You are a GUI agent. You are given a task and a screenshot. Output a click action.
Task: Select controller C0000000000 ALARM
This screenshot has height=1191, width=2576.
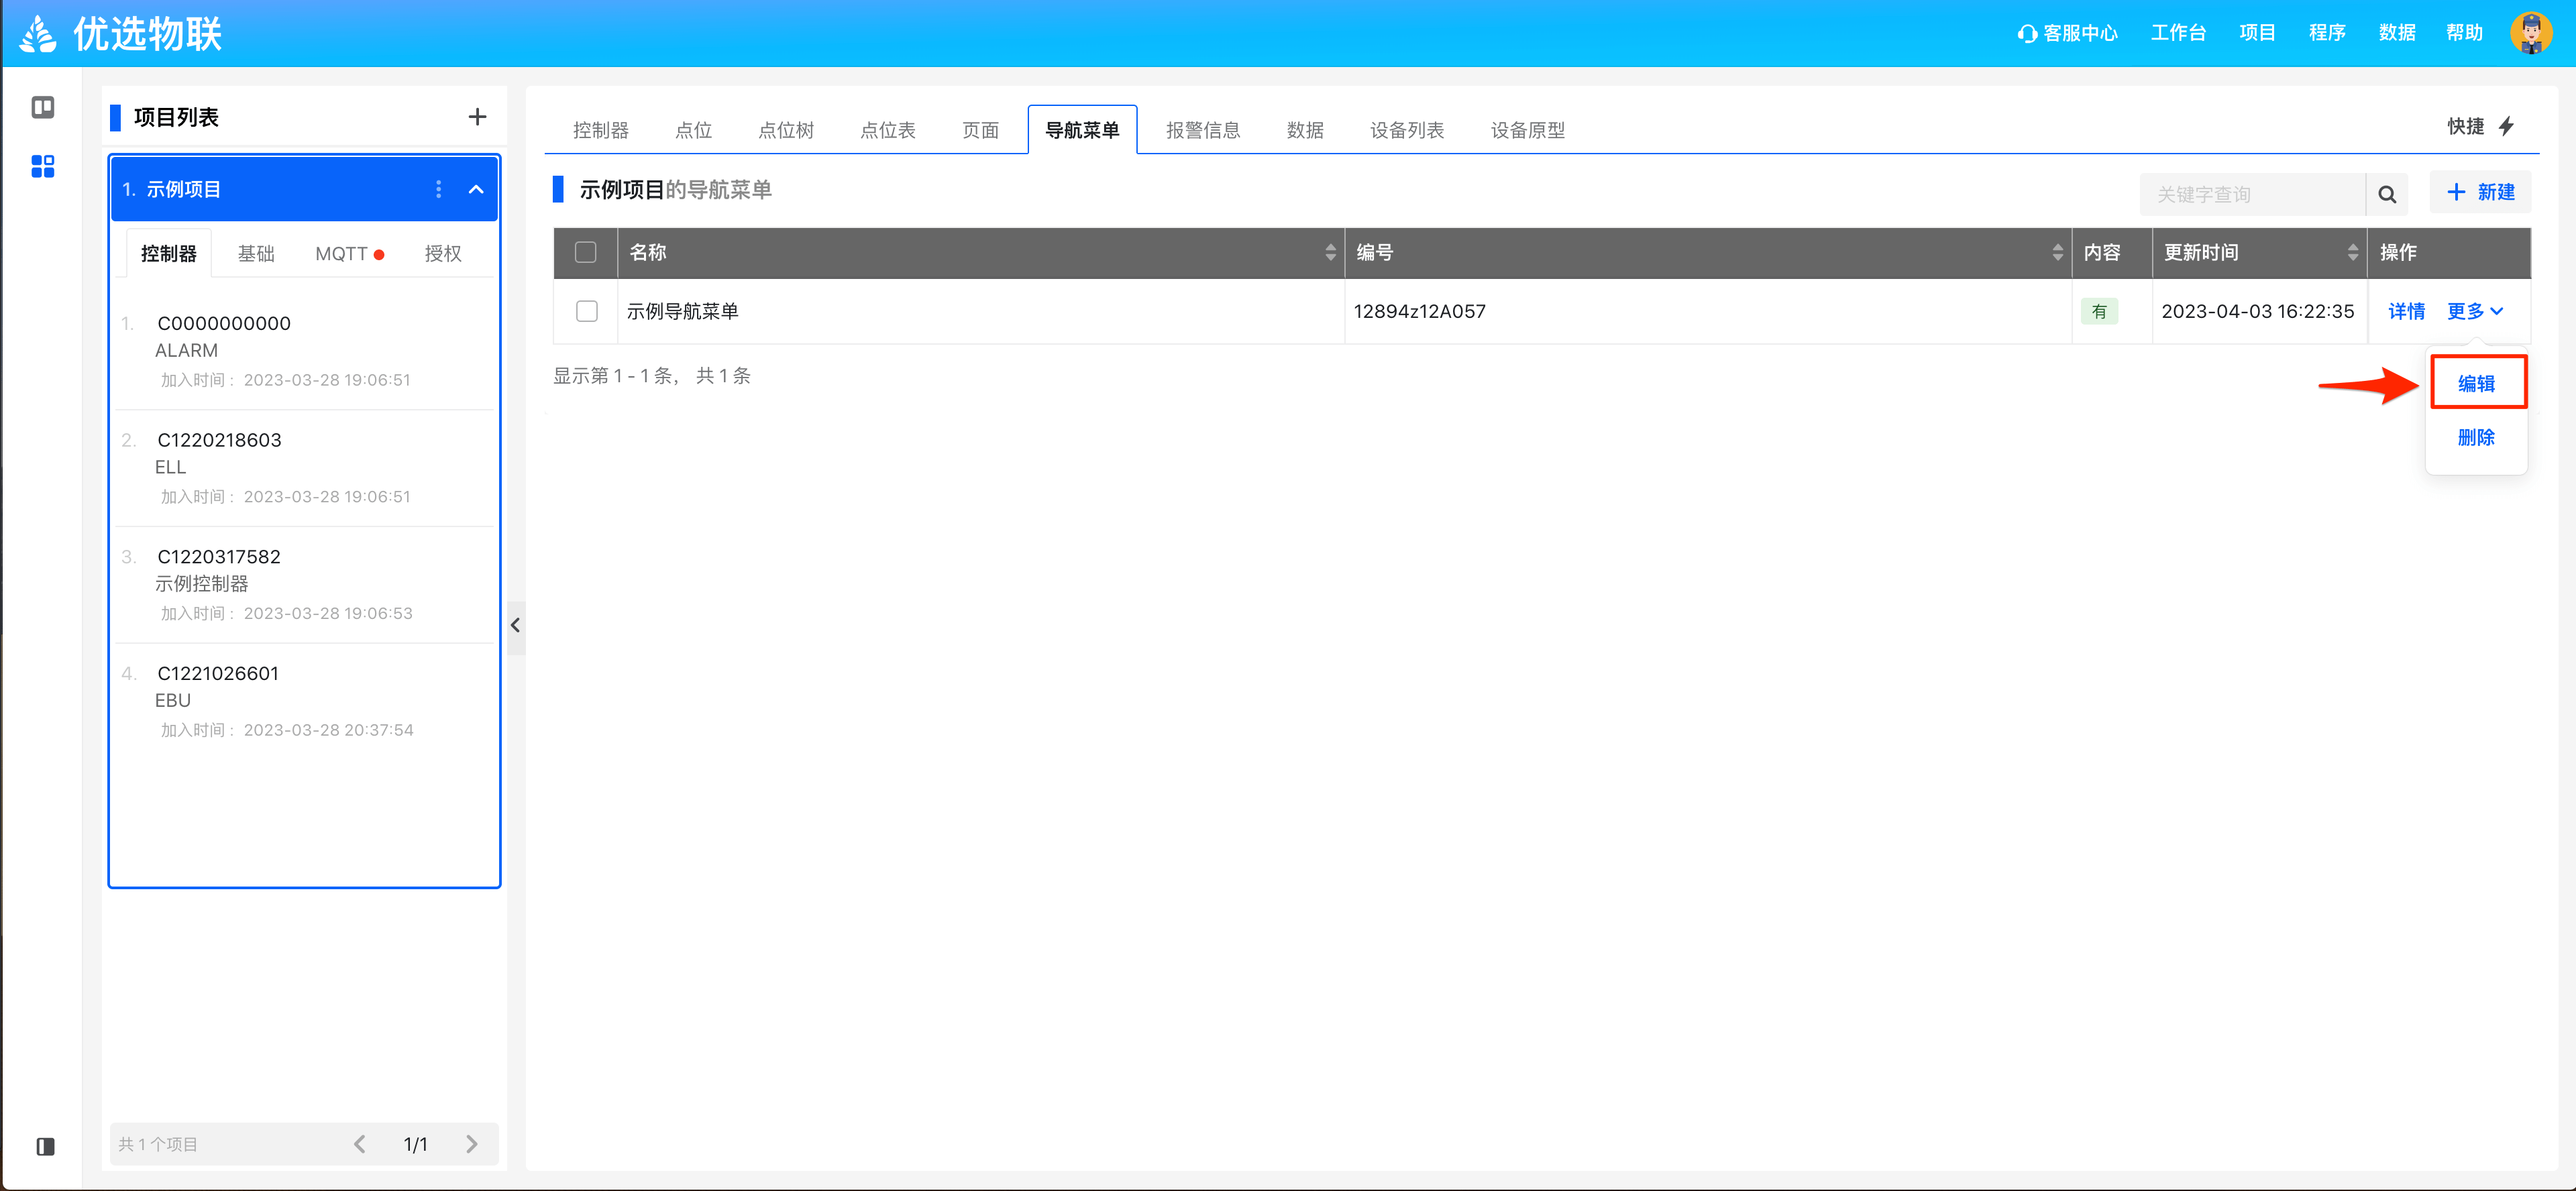pyautogui.click(x=304, y=351)
